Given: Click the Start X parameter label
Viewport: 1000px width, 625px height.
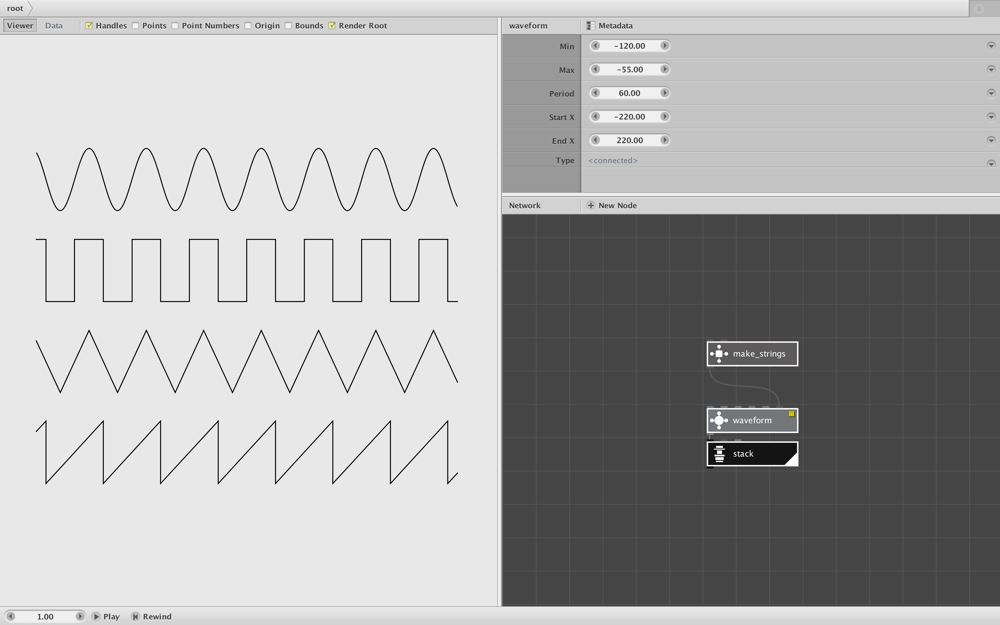Looking at the screenshot, I should [x=561, y=117].
